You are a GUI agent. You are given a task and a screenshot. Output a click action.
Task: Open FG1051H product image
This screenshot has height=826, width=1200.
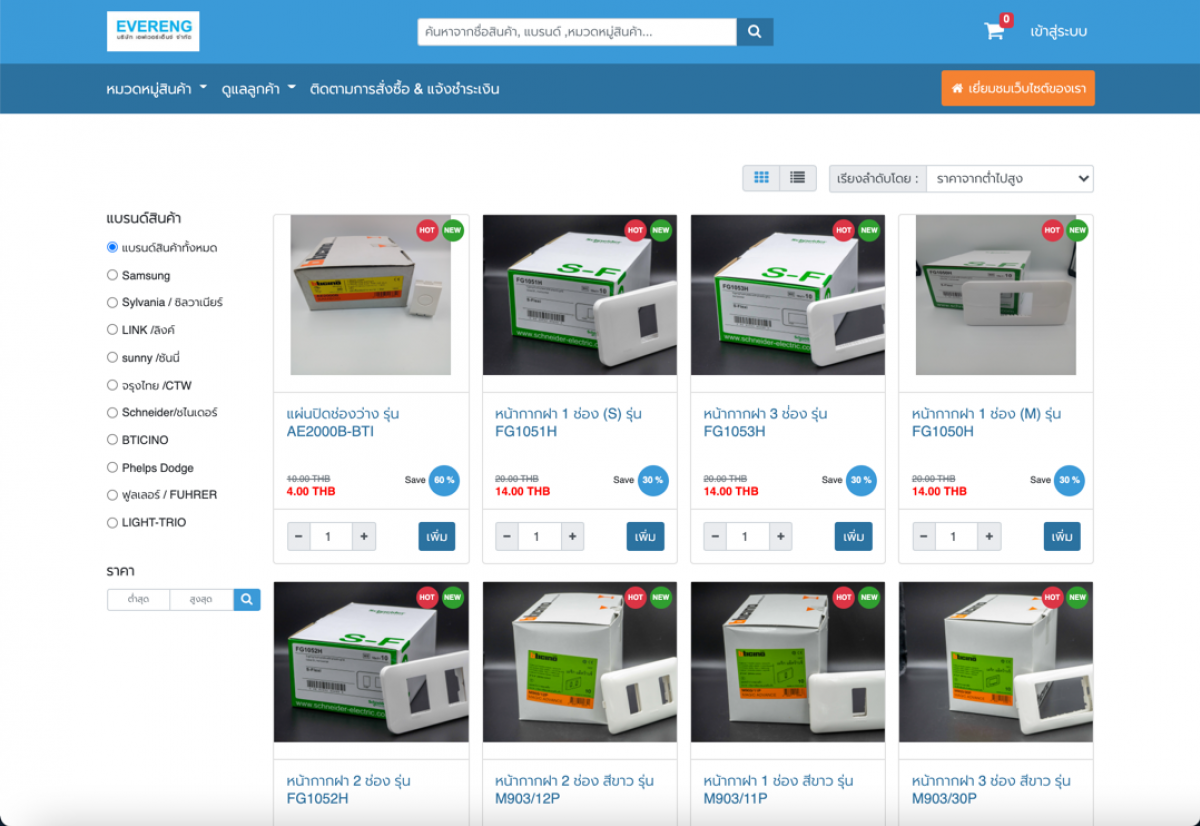(x=580, y=295)
